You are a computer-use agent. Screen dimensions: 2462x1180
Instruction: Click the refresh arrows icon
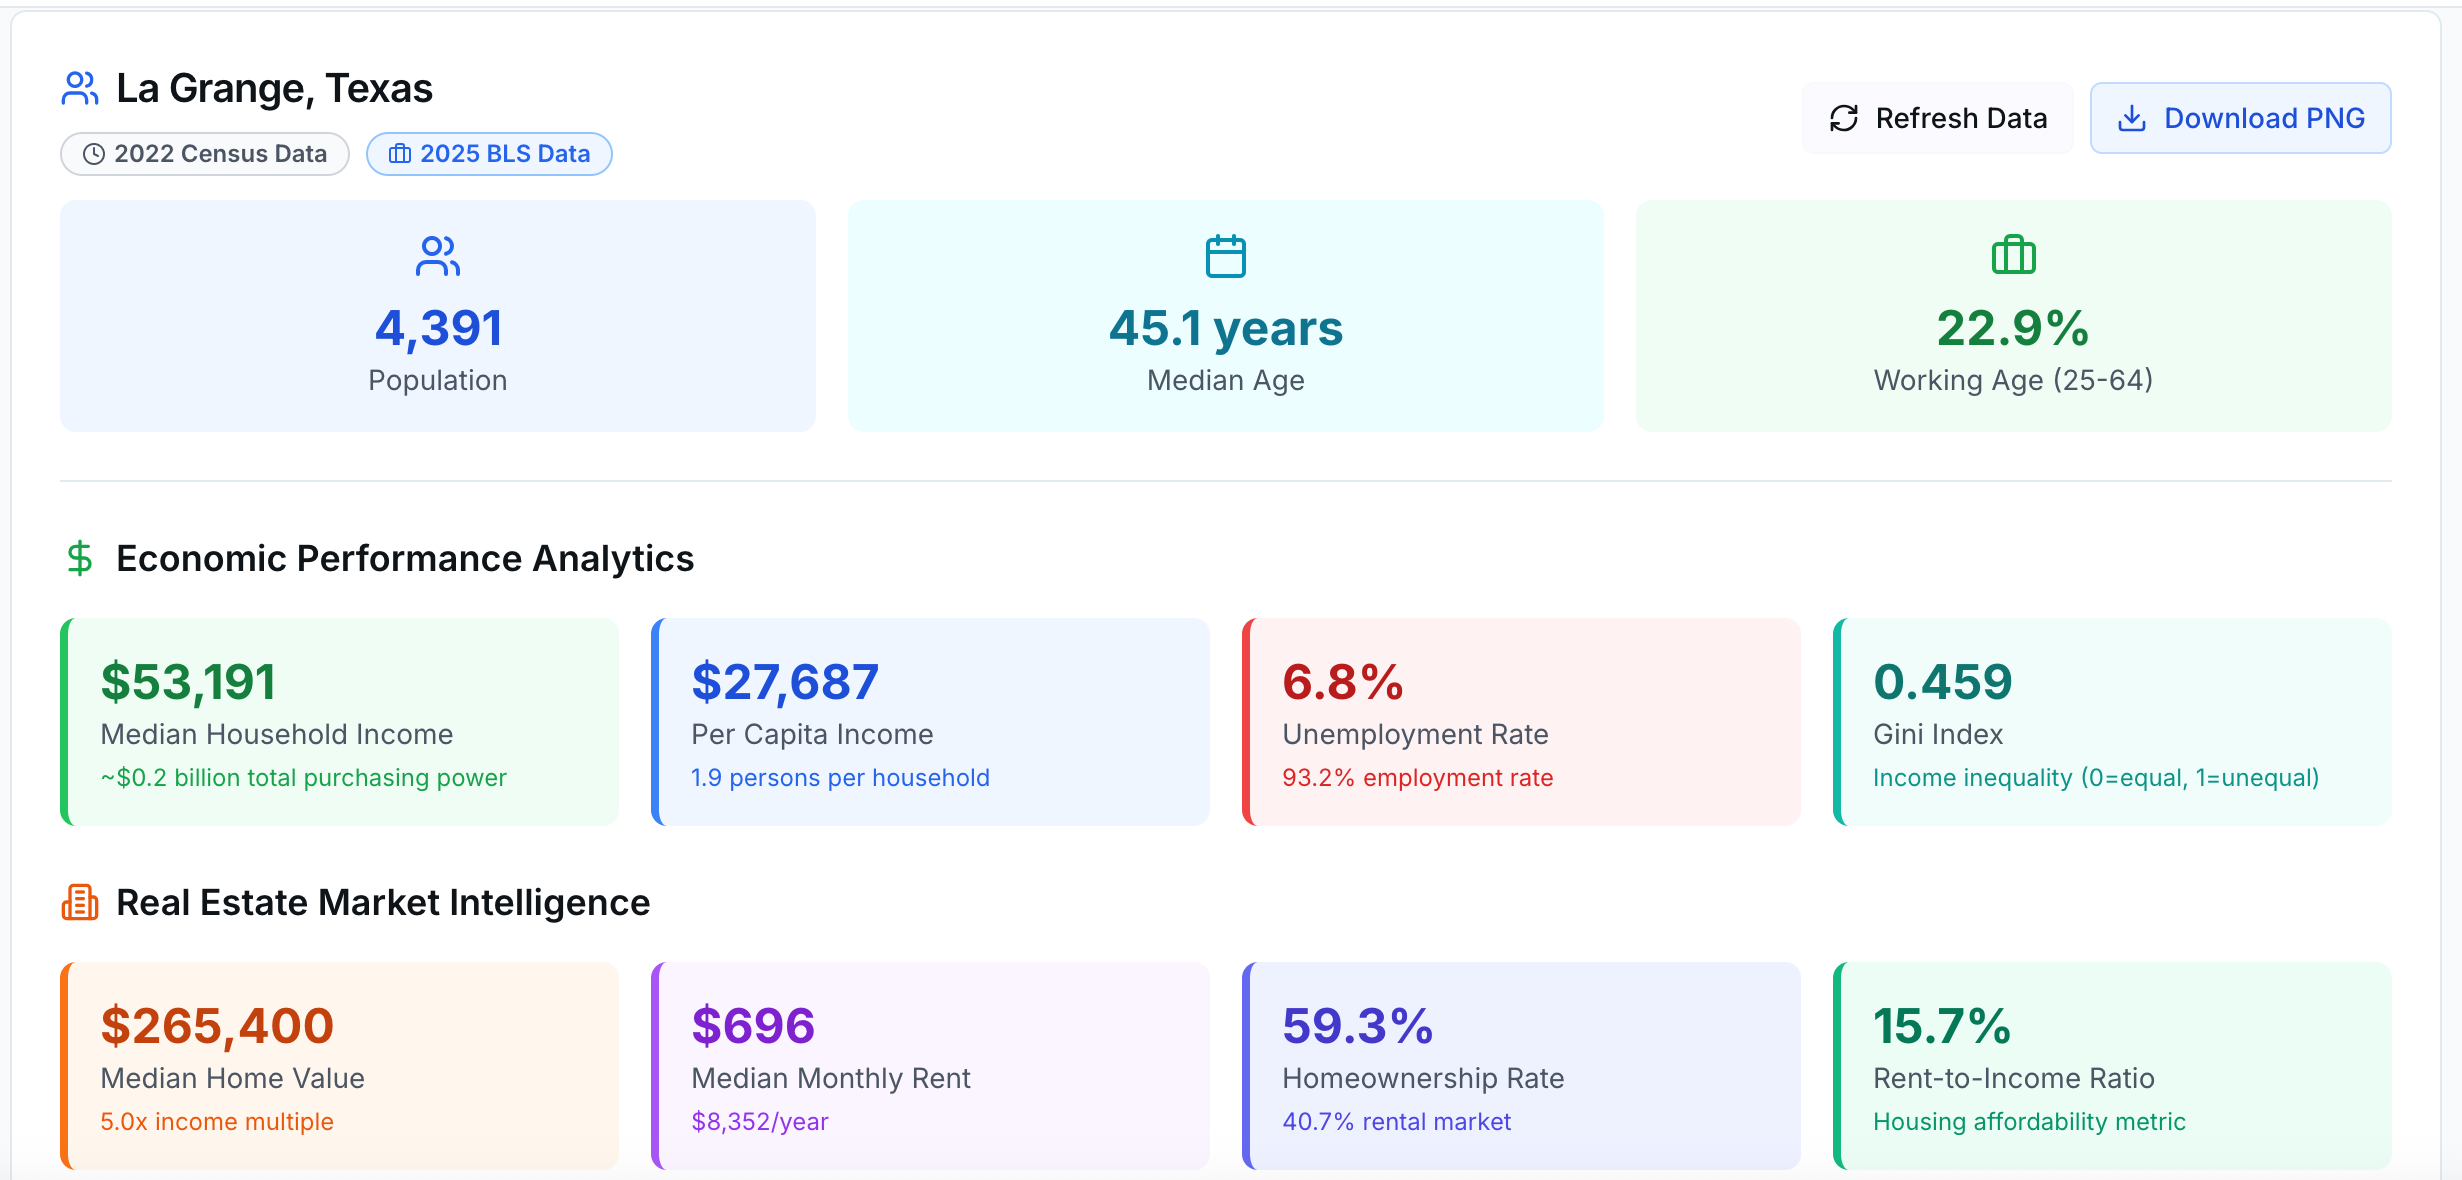pyautogui.click(x=1844, y=118)
